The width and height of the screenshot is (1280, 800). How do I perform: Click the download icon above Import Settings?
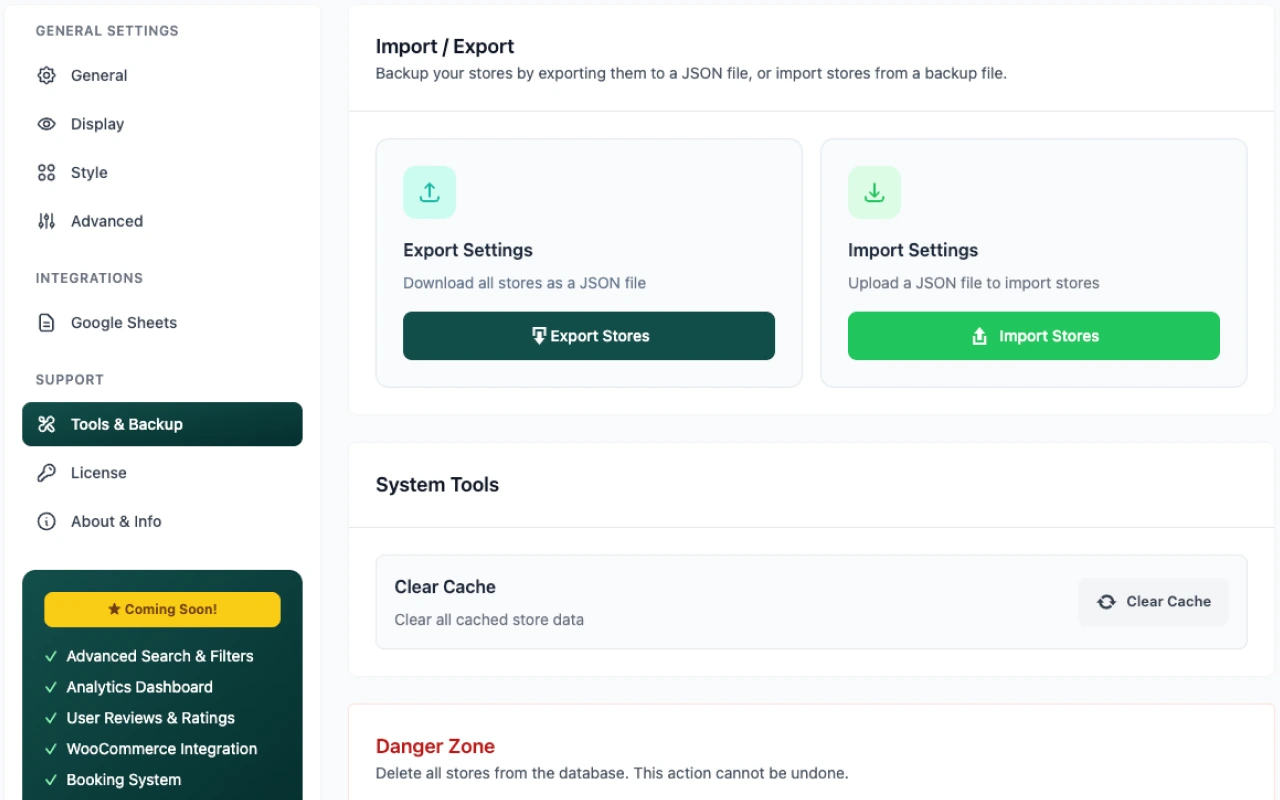coord(874,192)
